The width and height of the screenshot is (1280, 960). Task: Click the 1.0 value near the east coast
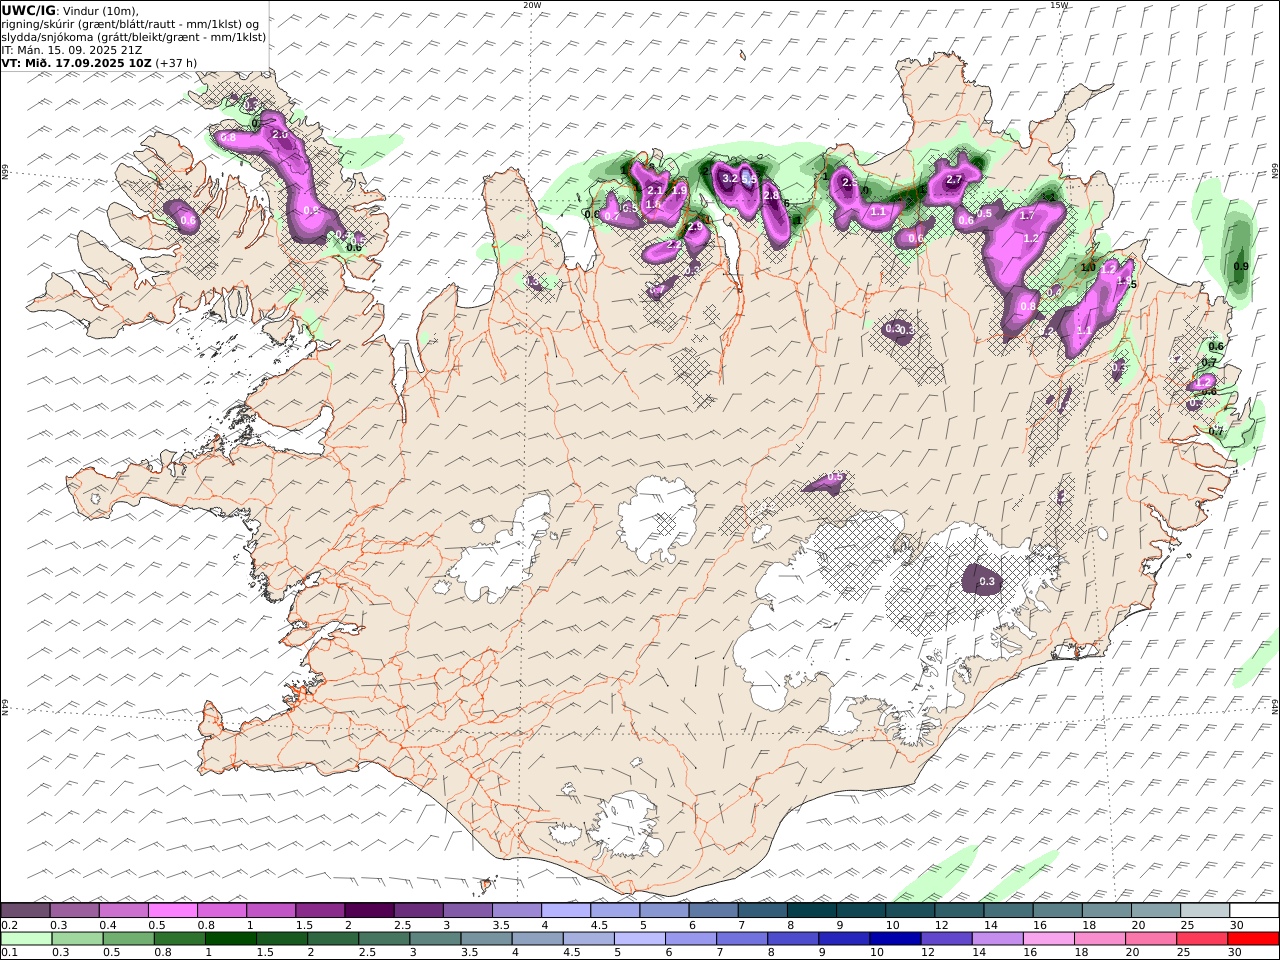[x=1088, y=267]
